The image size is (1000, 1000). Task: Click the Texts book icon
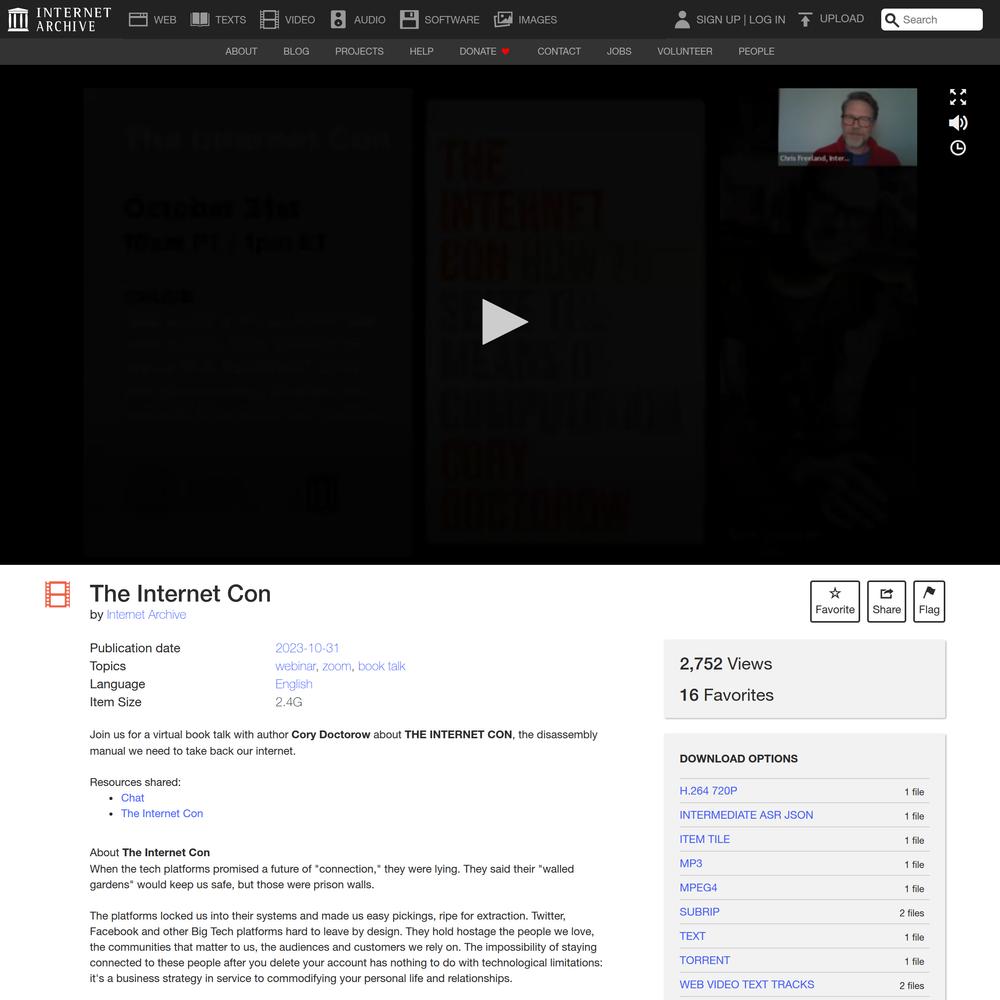pyautogui.click(x=200, y=19)
